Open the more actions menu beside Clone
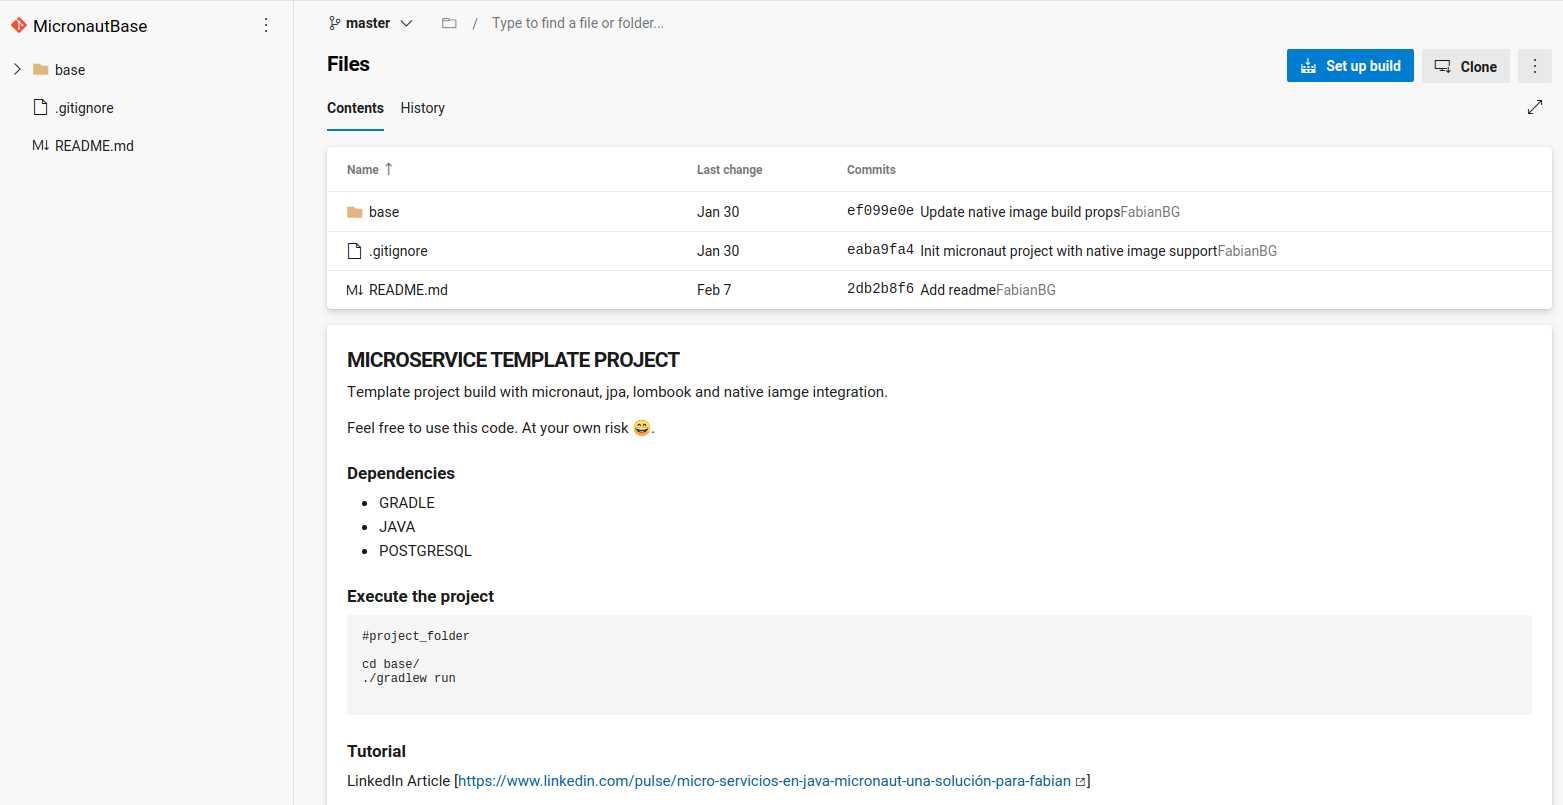Image resolution: width=1563 pixels, height=805 pixels. 1535,66
